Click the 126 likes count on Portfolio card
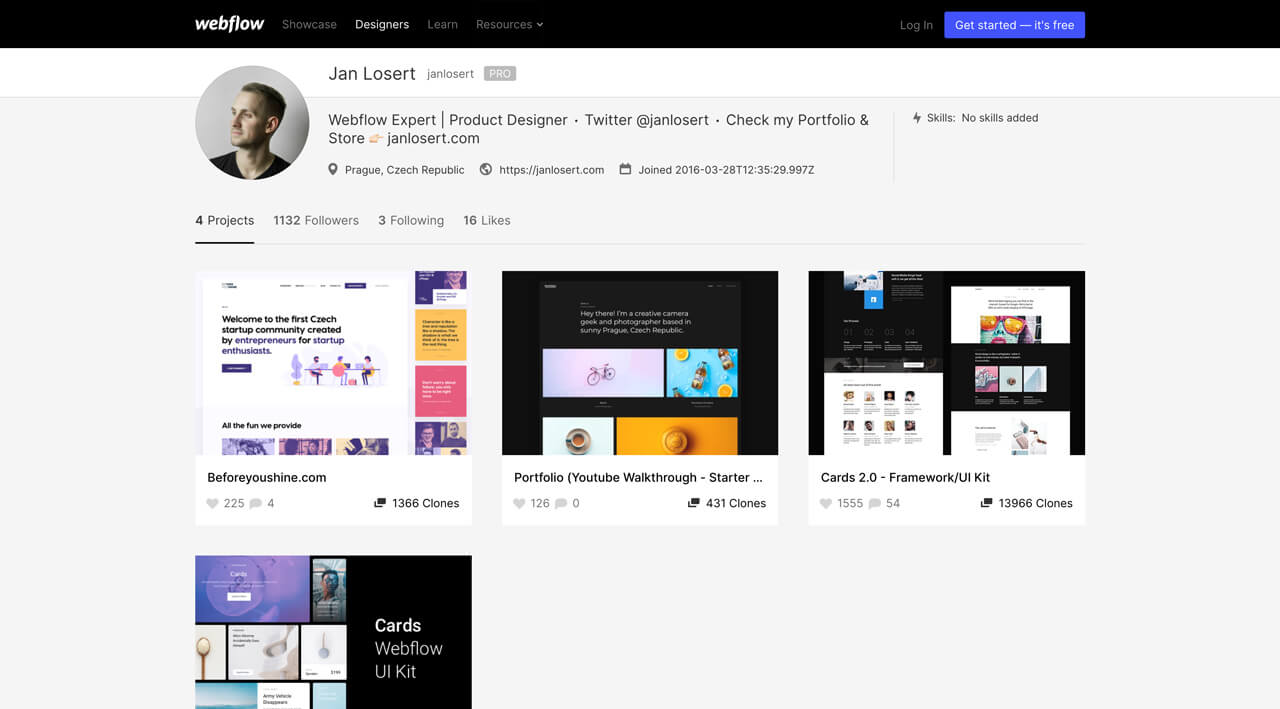Viewport: 1280px width, 709px height. [x=540, y=503]
